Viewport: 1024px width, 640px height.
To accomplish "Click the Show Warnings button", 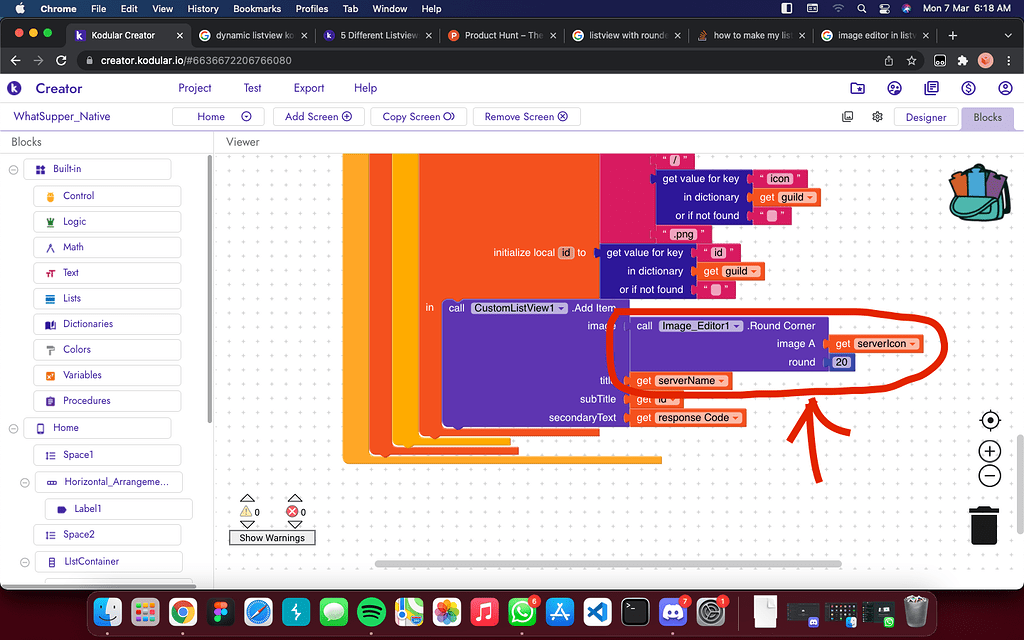I will [272, 537].
